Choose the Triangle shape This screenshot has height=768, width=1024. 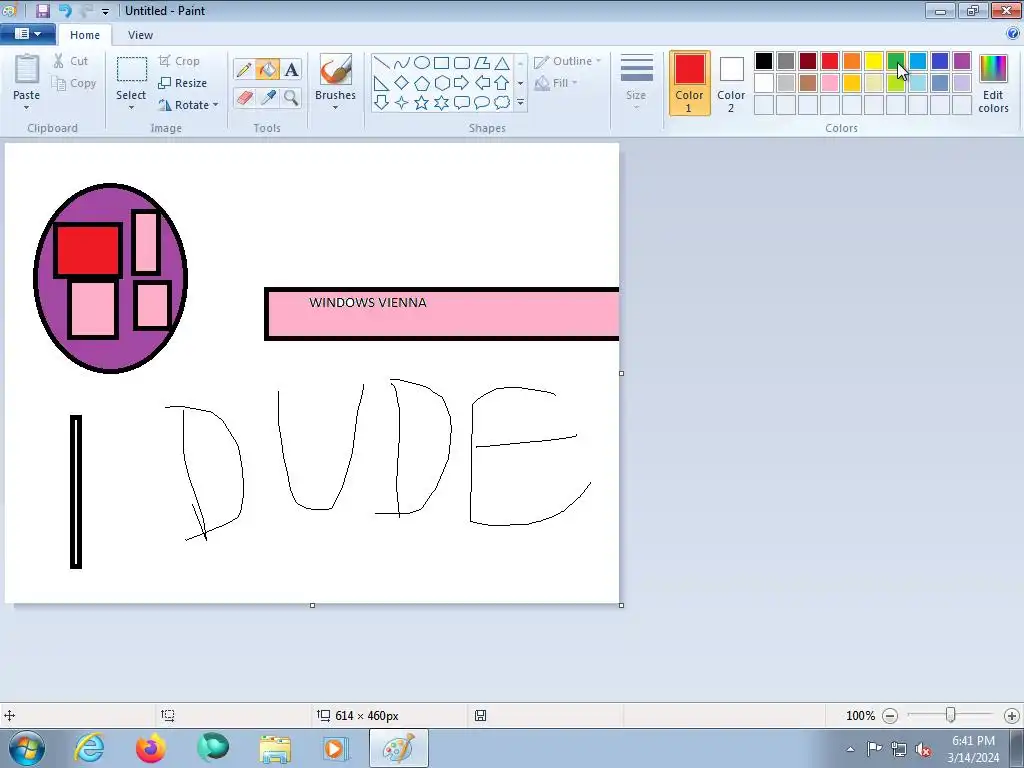pyautogui.click(x=502, y=63)
